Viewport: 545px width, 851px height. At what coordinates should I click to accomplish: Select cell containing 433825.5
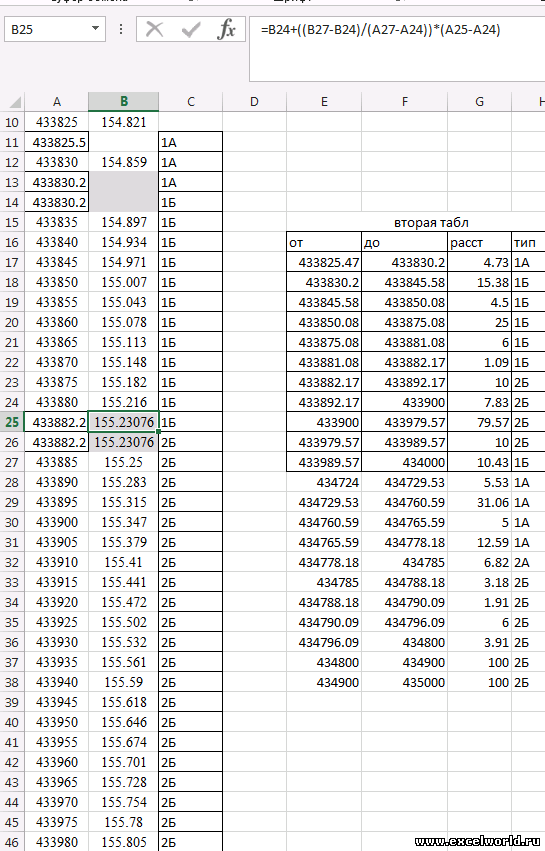(56, 142)
